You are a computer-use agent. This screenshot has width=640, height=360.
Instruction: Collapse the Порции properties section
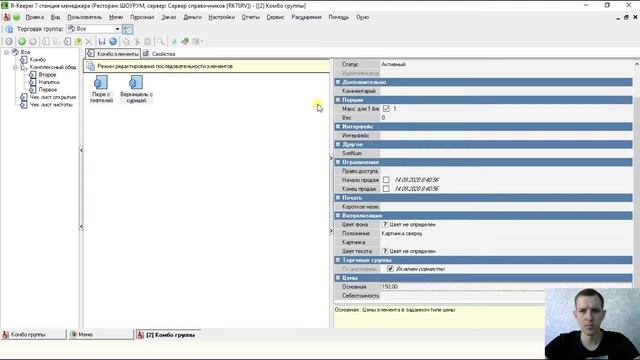338,100
